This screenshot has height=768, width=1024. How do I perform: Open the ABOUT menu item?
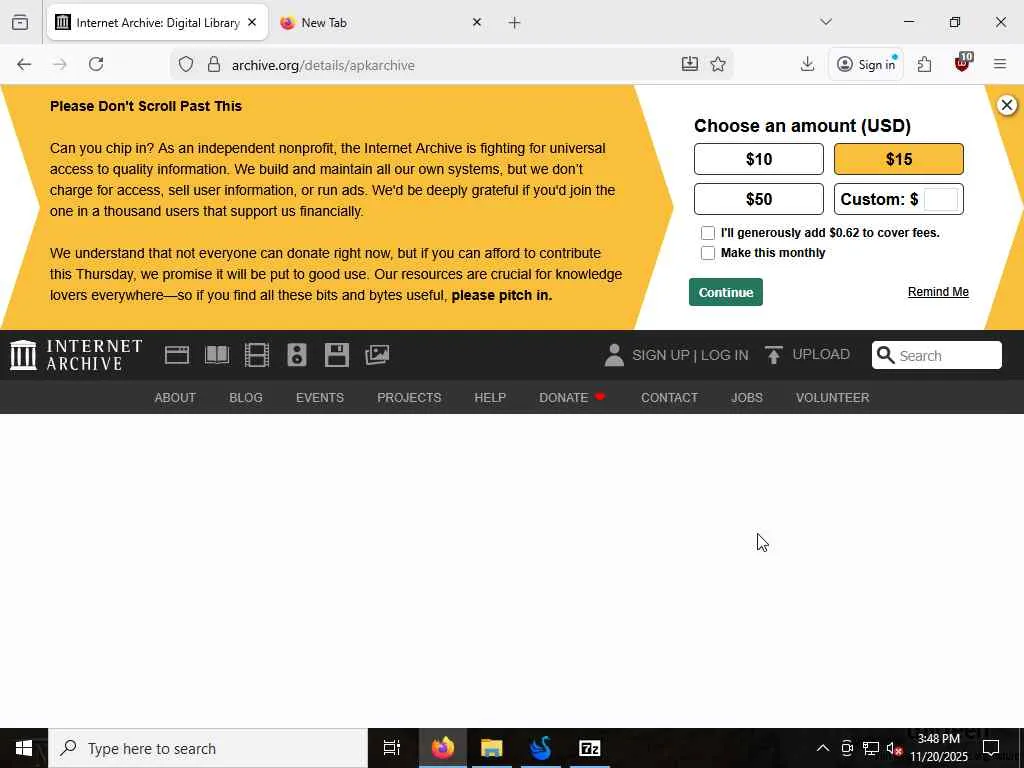[175, 398]
